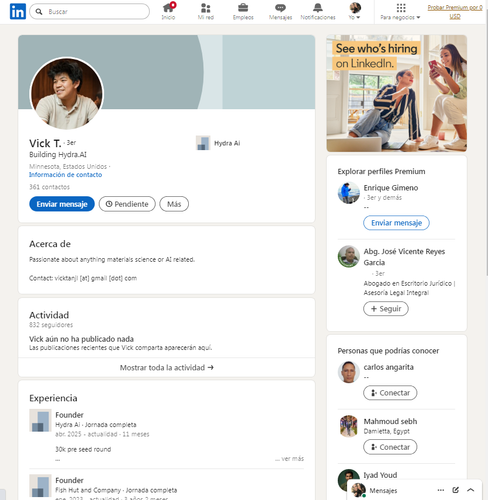Image resolution: width=488 pixels, height=500 pixels.
Task: Open Mahmoud sebh profile name
Action: (x=390, y=421)
